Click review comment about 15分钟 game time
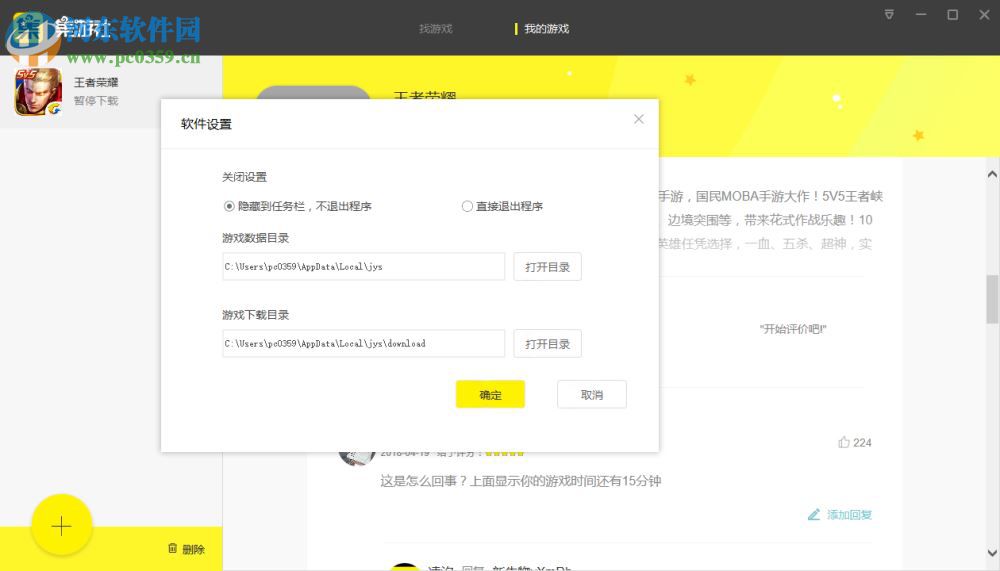 click(x=520, y=480)
